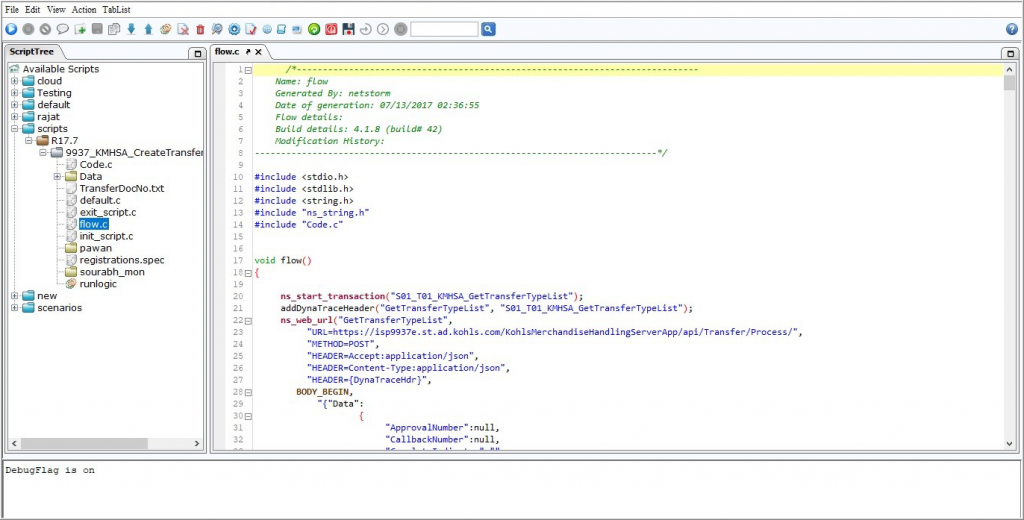Viewport: 1024px width, 520px height.
Task: Collapse the 9937_KMHSA_CreateTransfer node
Action: coord(43,152)
